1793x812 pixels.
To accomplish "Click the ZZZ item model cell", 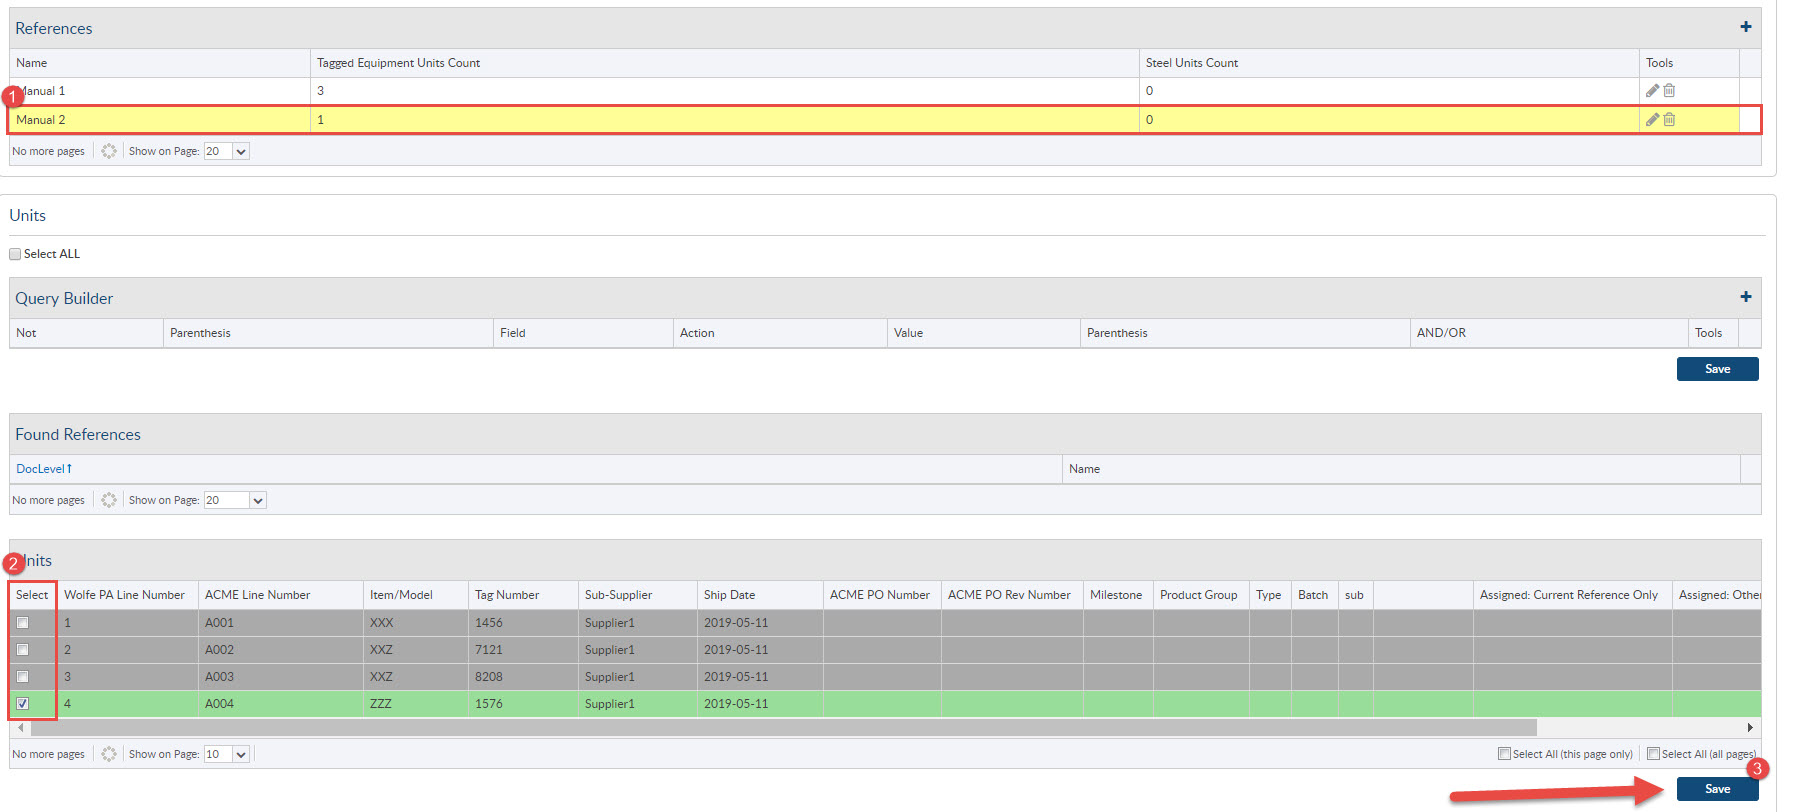I will (416, 704).
